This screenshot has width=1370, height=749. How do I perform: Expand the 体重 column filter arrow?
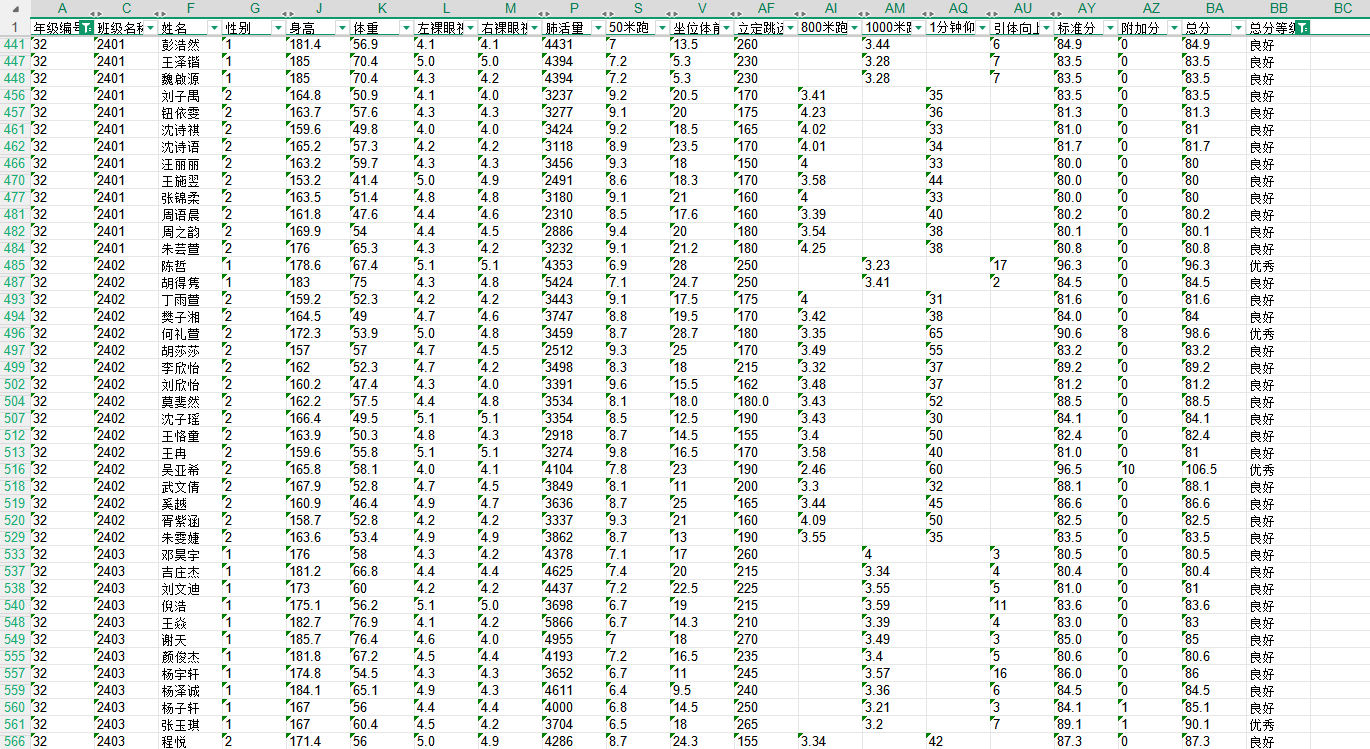(x=406, y=28)
